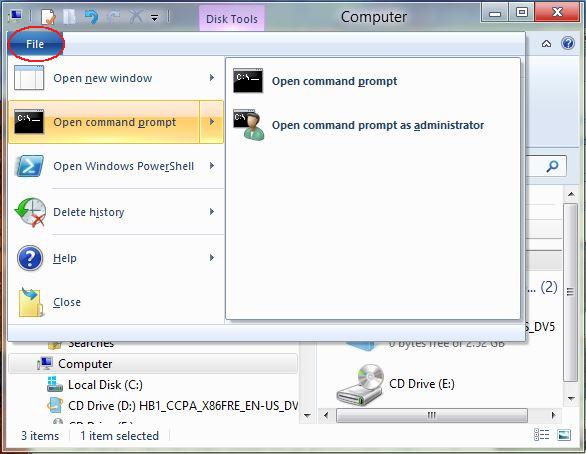
Task: Click horizontal scrollbar left arrow
Action: [x=326, y=415]
